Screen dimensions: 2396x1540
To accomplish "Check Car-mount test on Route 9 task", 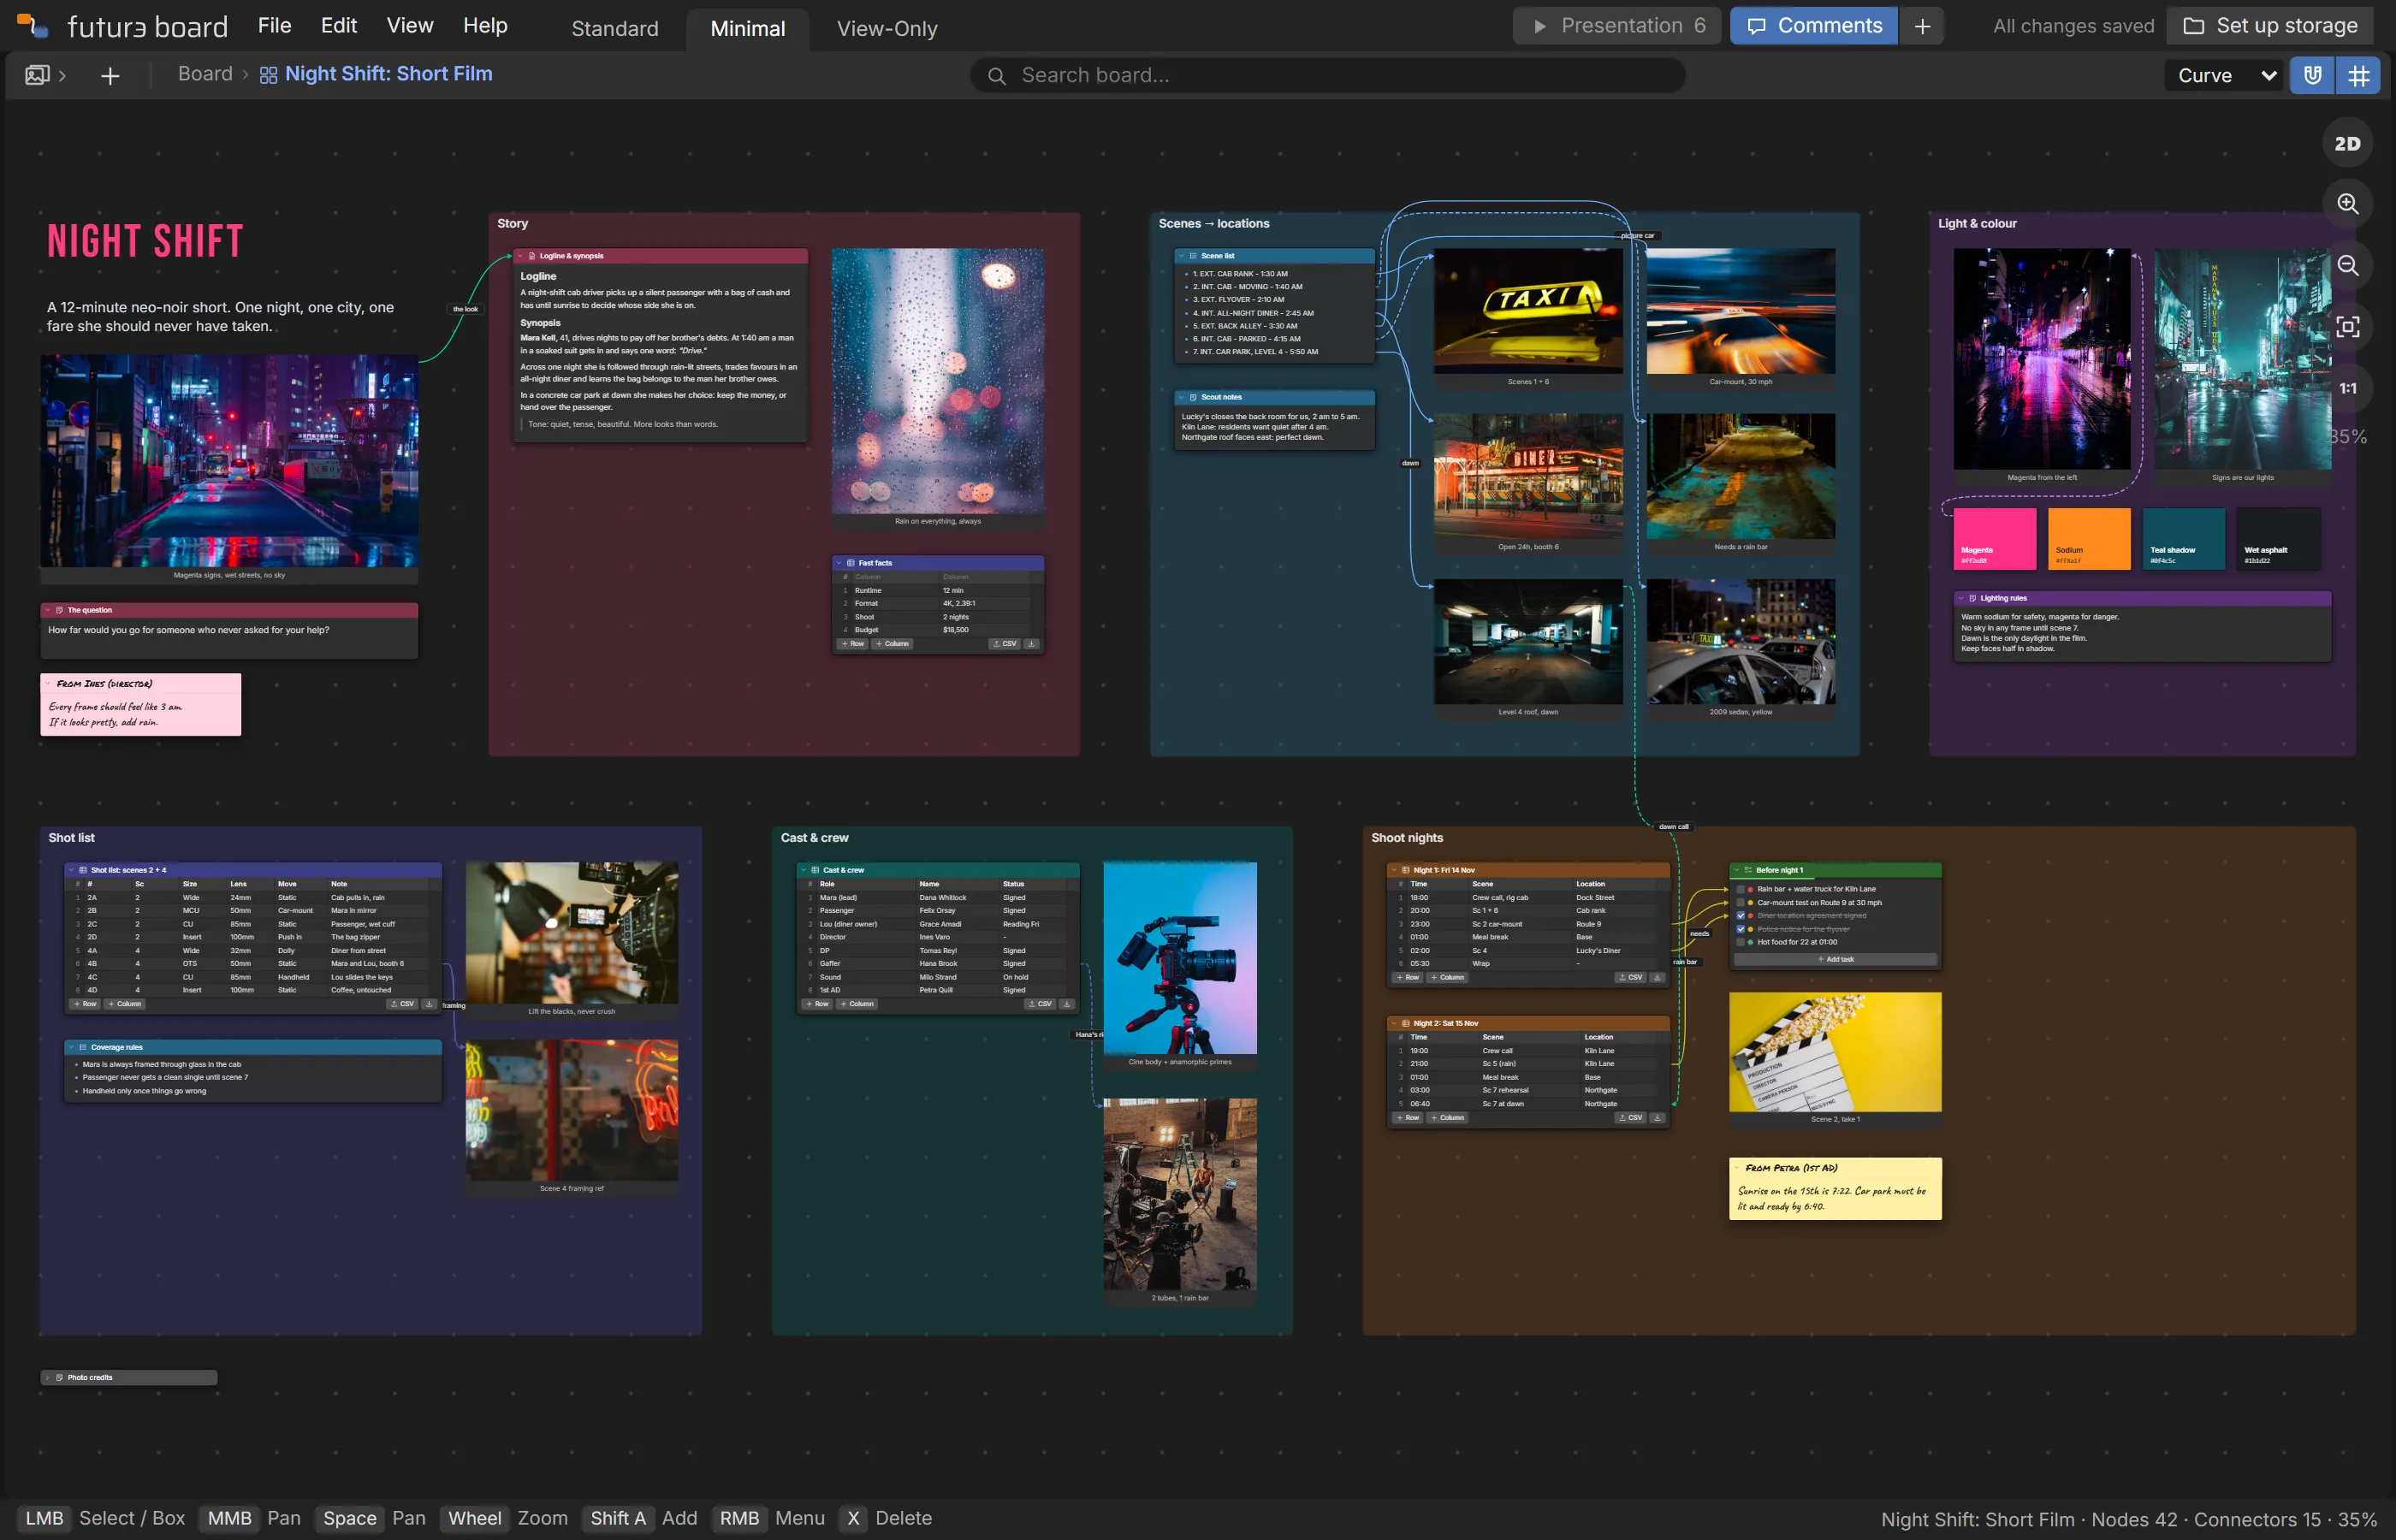I will [x=1740, y=902].
